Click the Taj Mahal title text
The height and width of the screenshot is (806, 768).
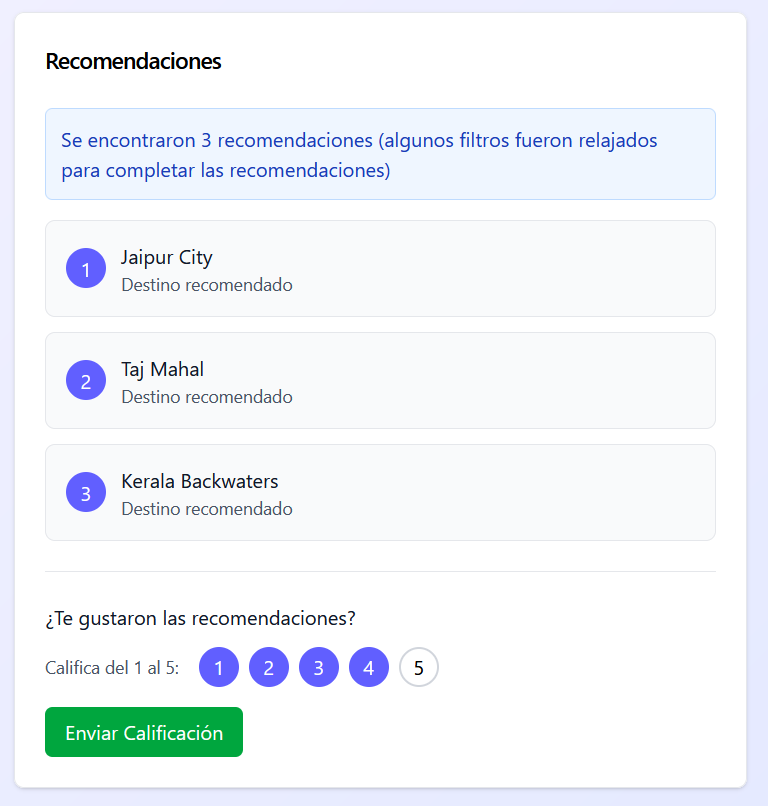(162, 370)
